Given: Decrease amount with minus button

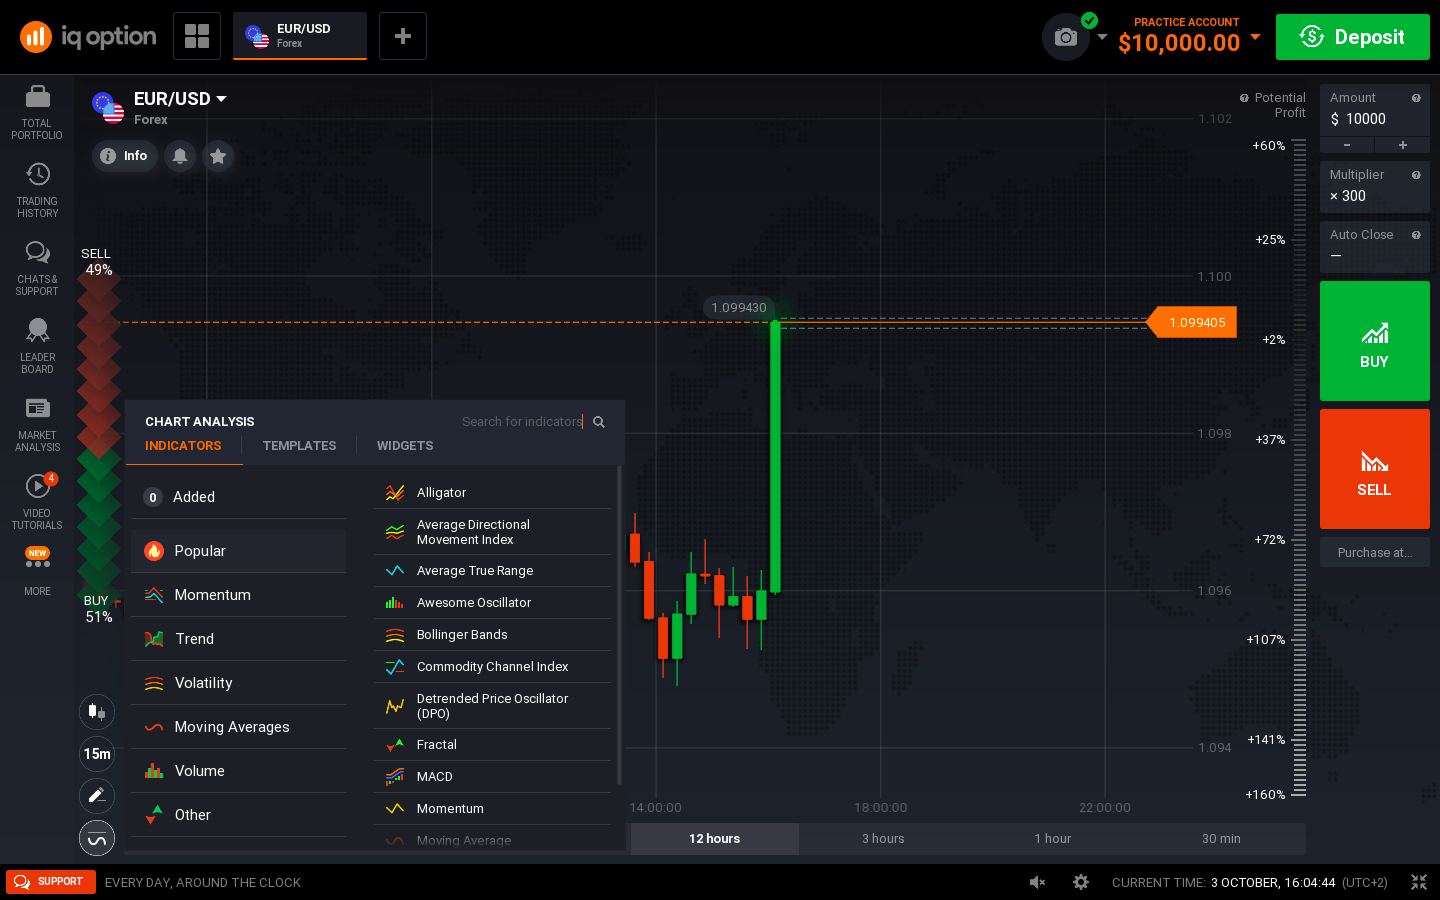Looking at the screenshot, I should click(1347, 145).
